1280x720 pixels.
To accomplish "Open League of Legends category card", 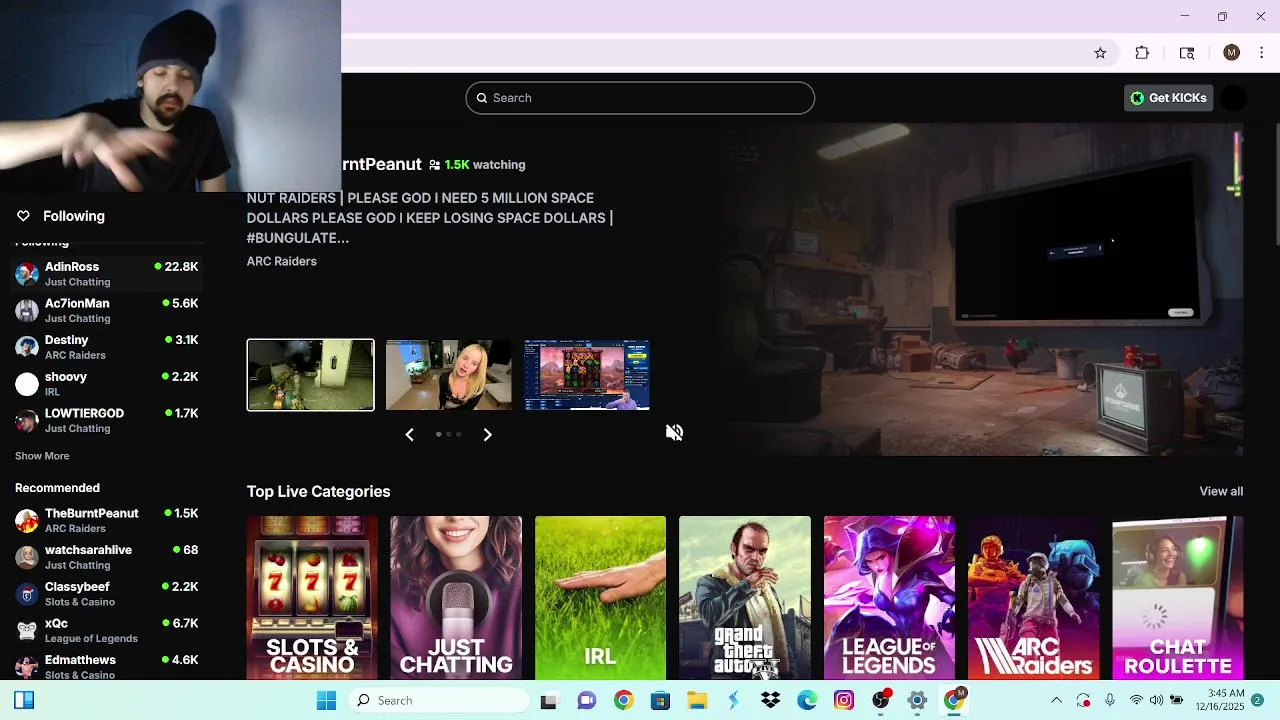I will [x=889, y=598].
